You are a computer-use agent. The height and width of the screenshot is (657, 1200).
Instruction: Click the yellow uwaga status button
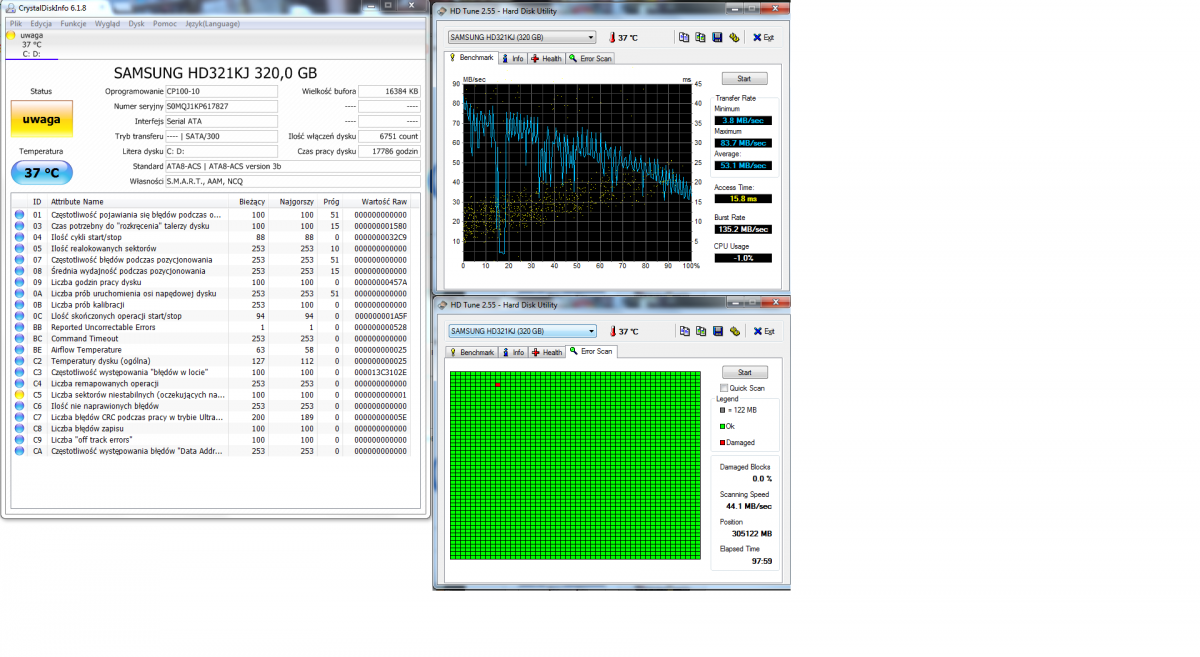coord(41,119)
